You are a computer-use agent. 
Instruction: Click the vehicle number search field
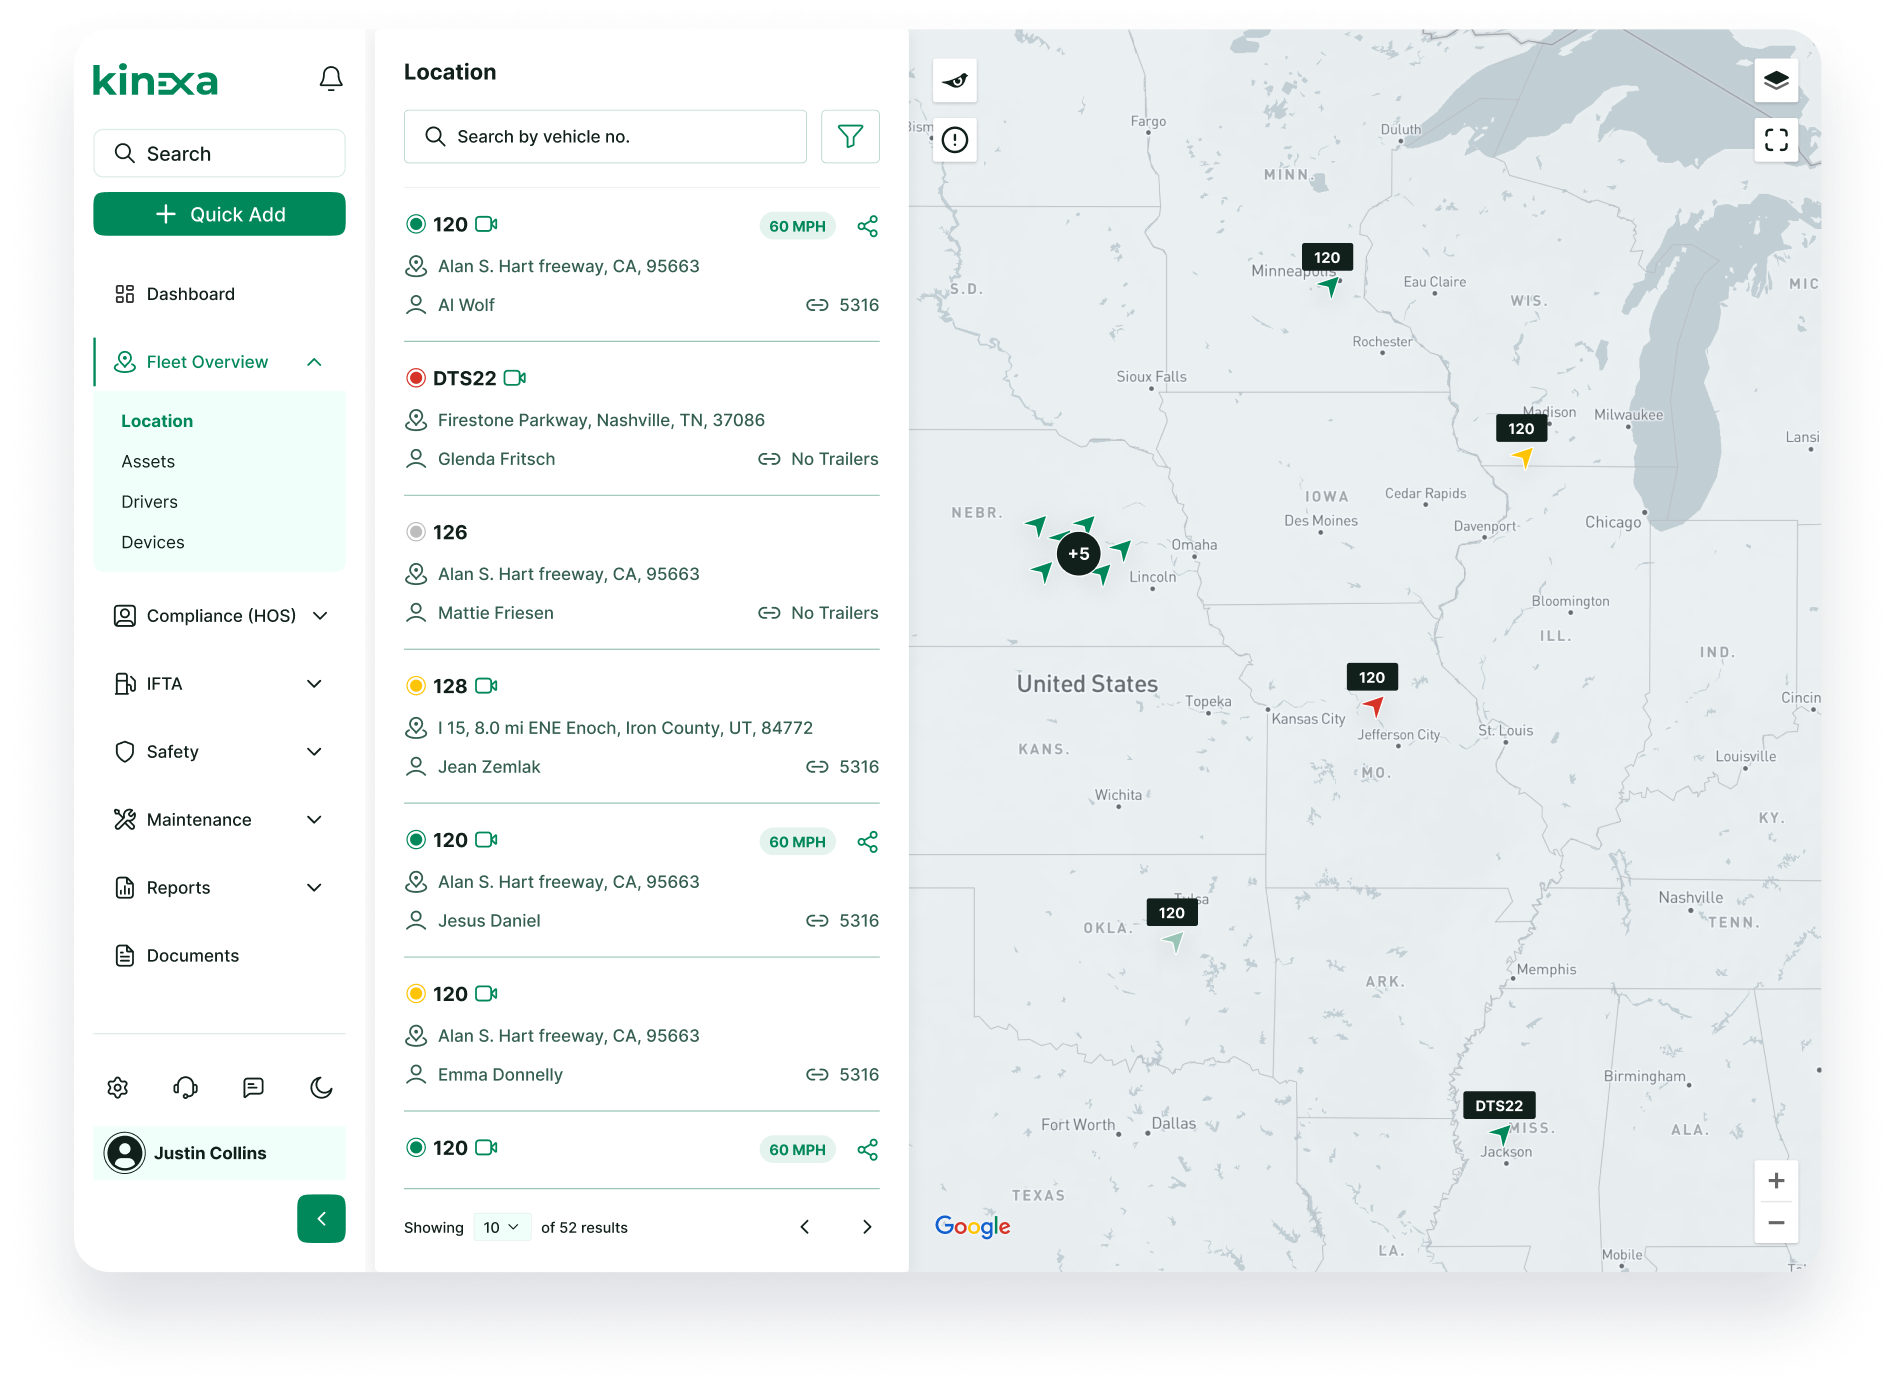(x=605, y=136)
